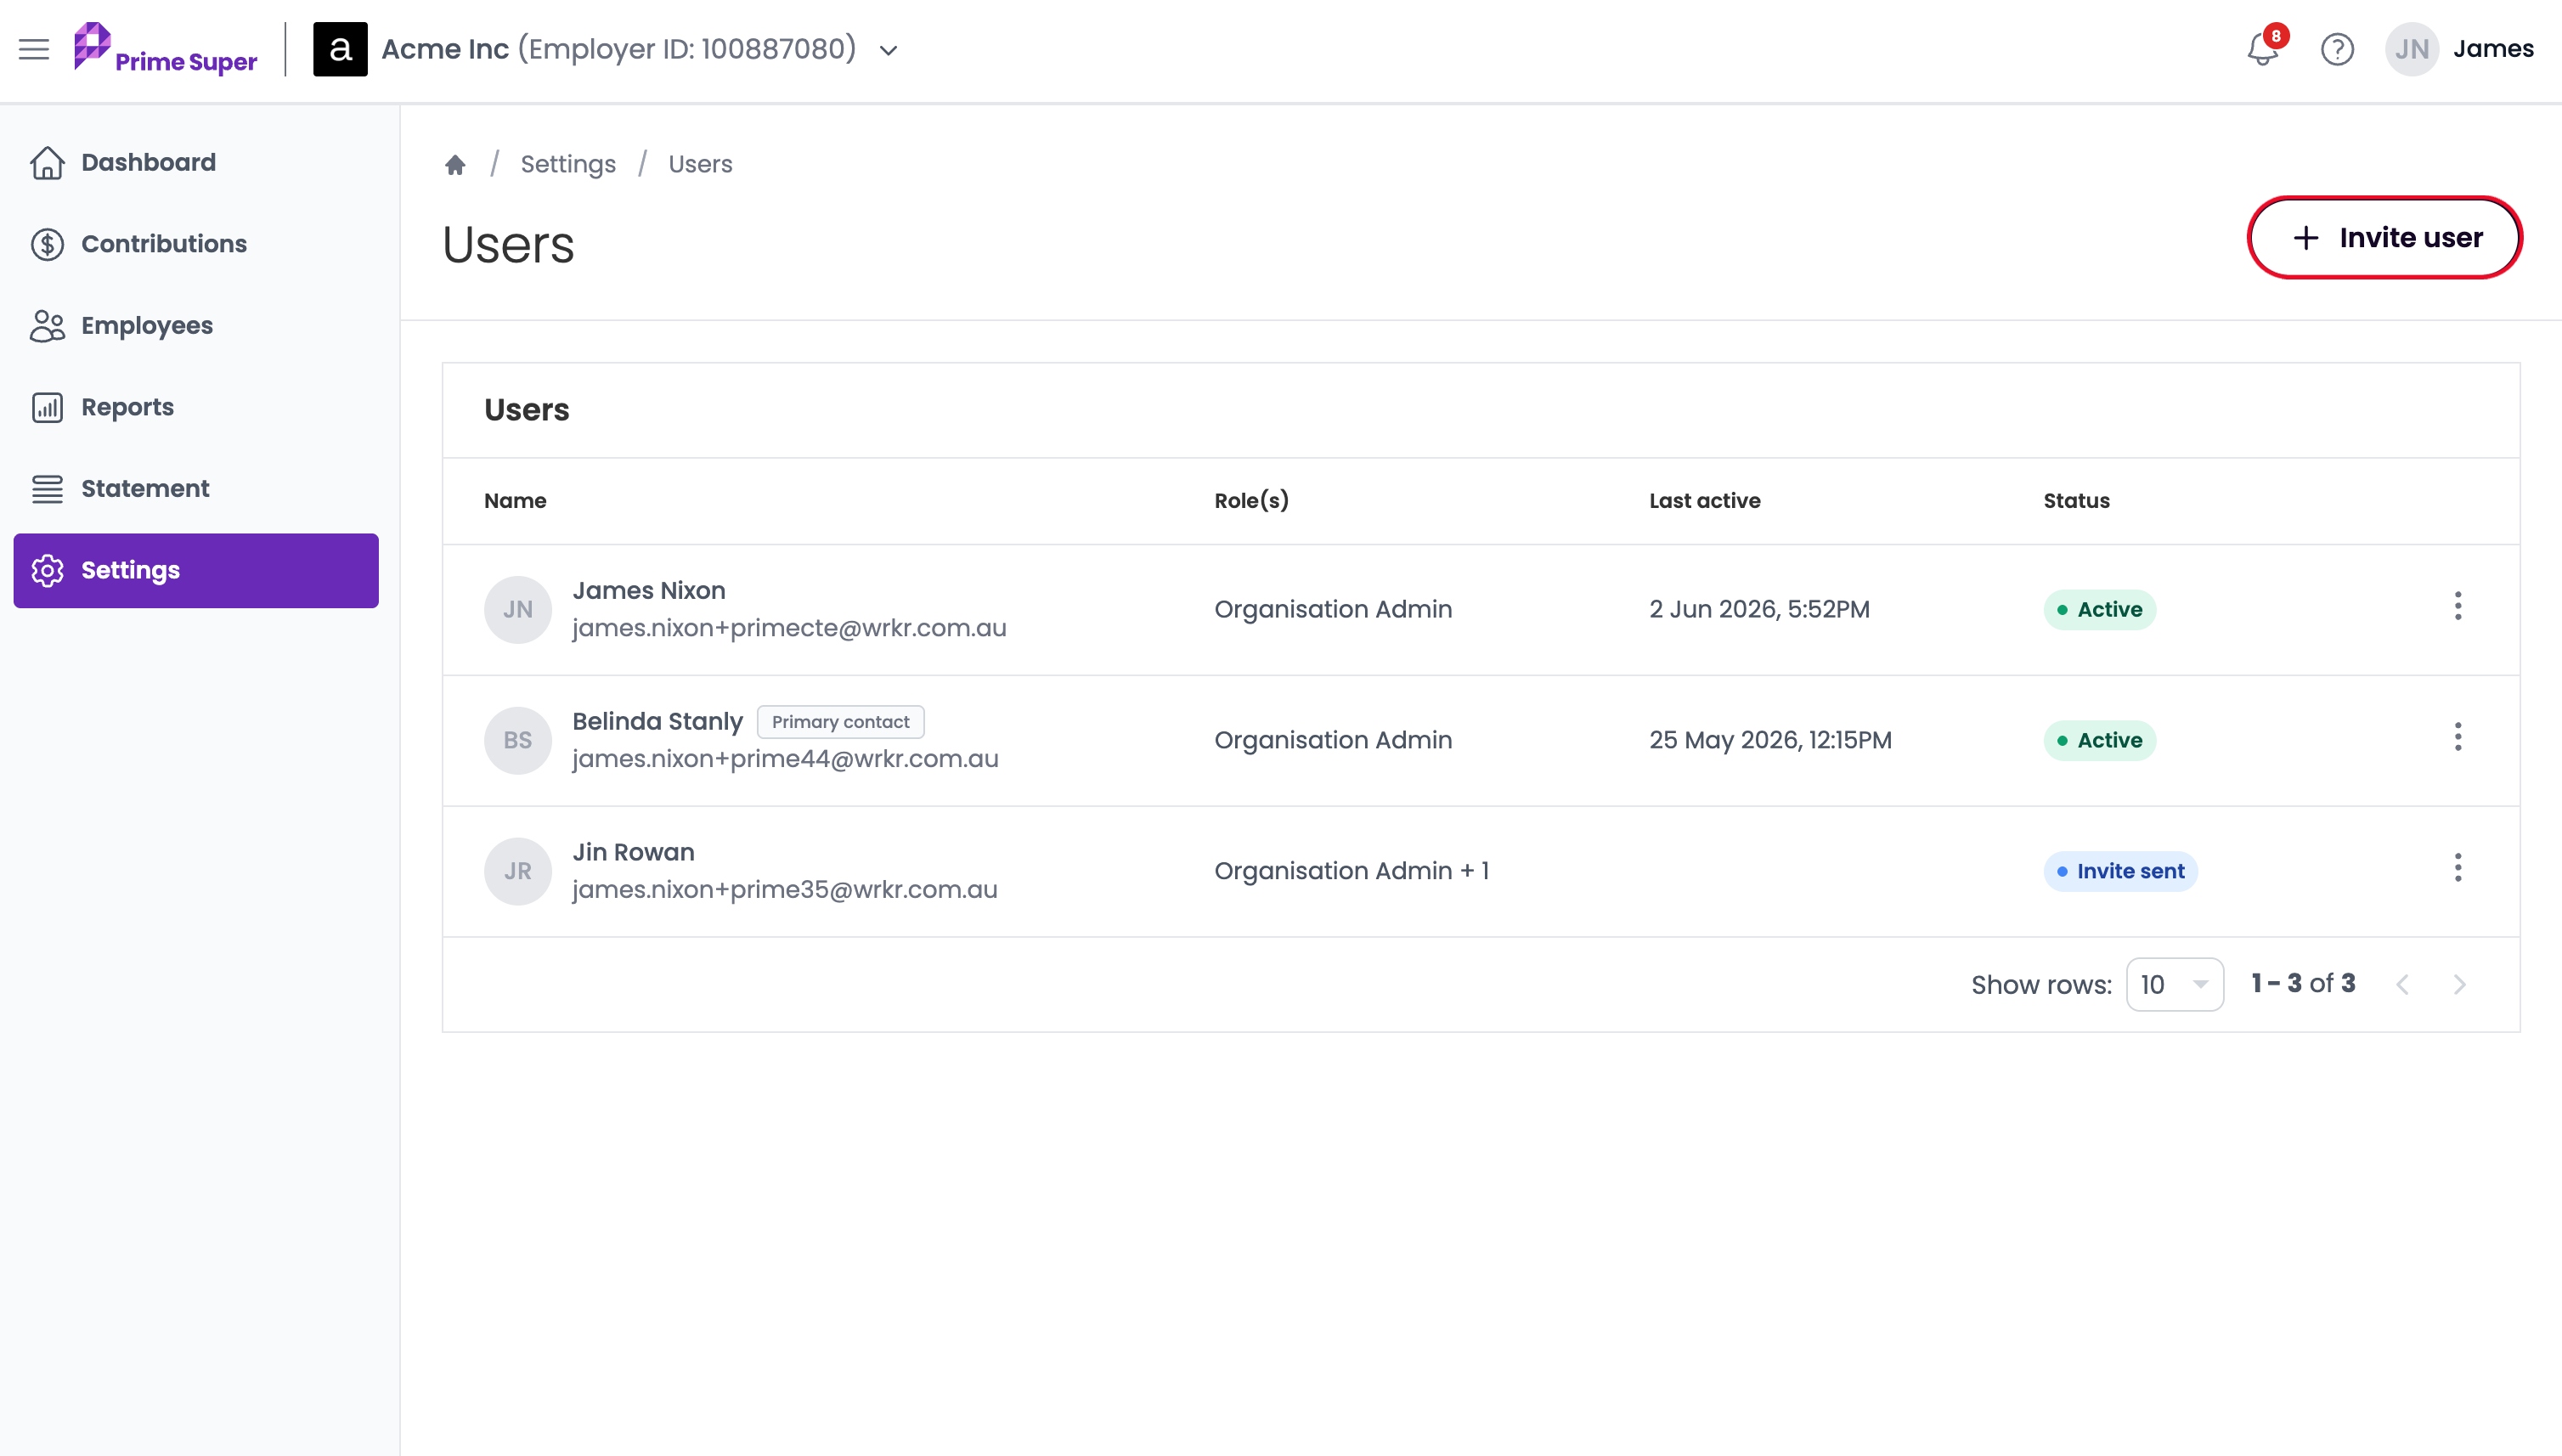Go to previous page of users
This screenshot has width=2562, height=1456.
point(2402,984)
